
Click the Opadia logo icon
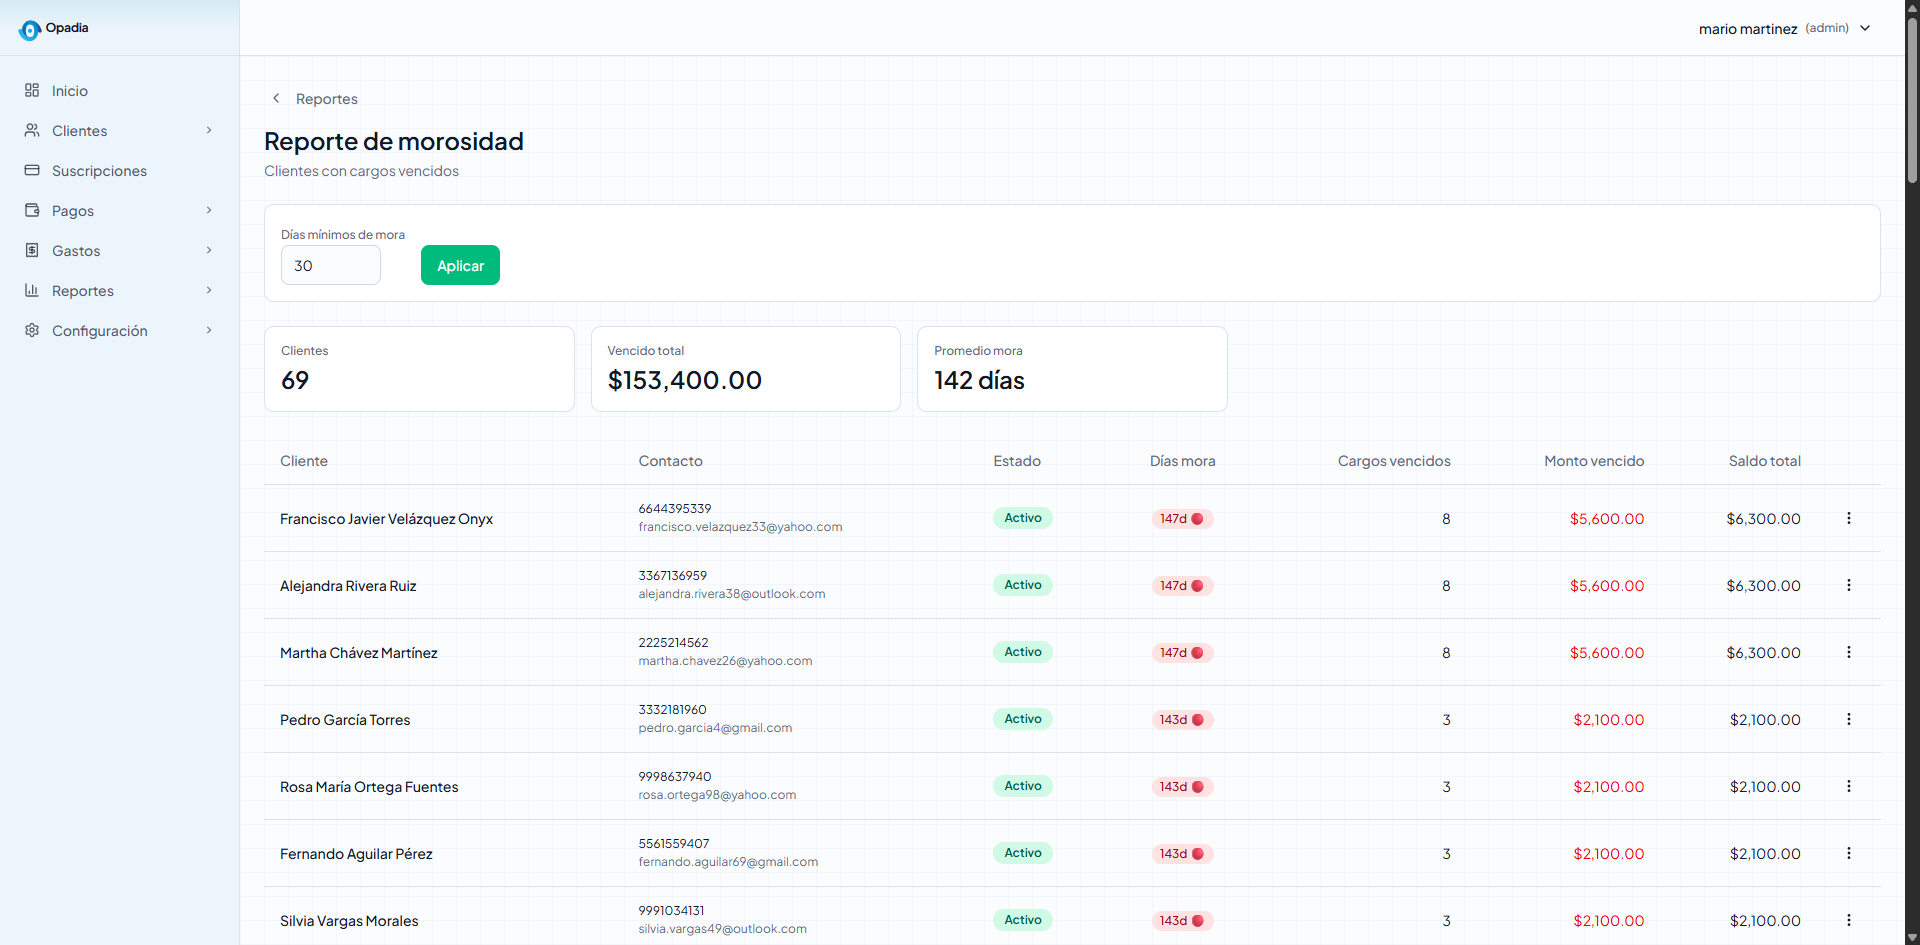(30, 30)
